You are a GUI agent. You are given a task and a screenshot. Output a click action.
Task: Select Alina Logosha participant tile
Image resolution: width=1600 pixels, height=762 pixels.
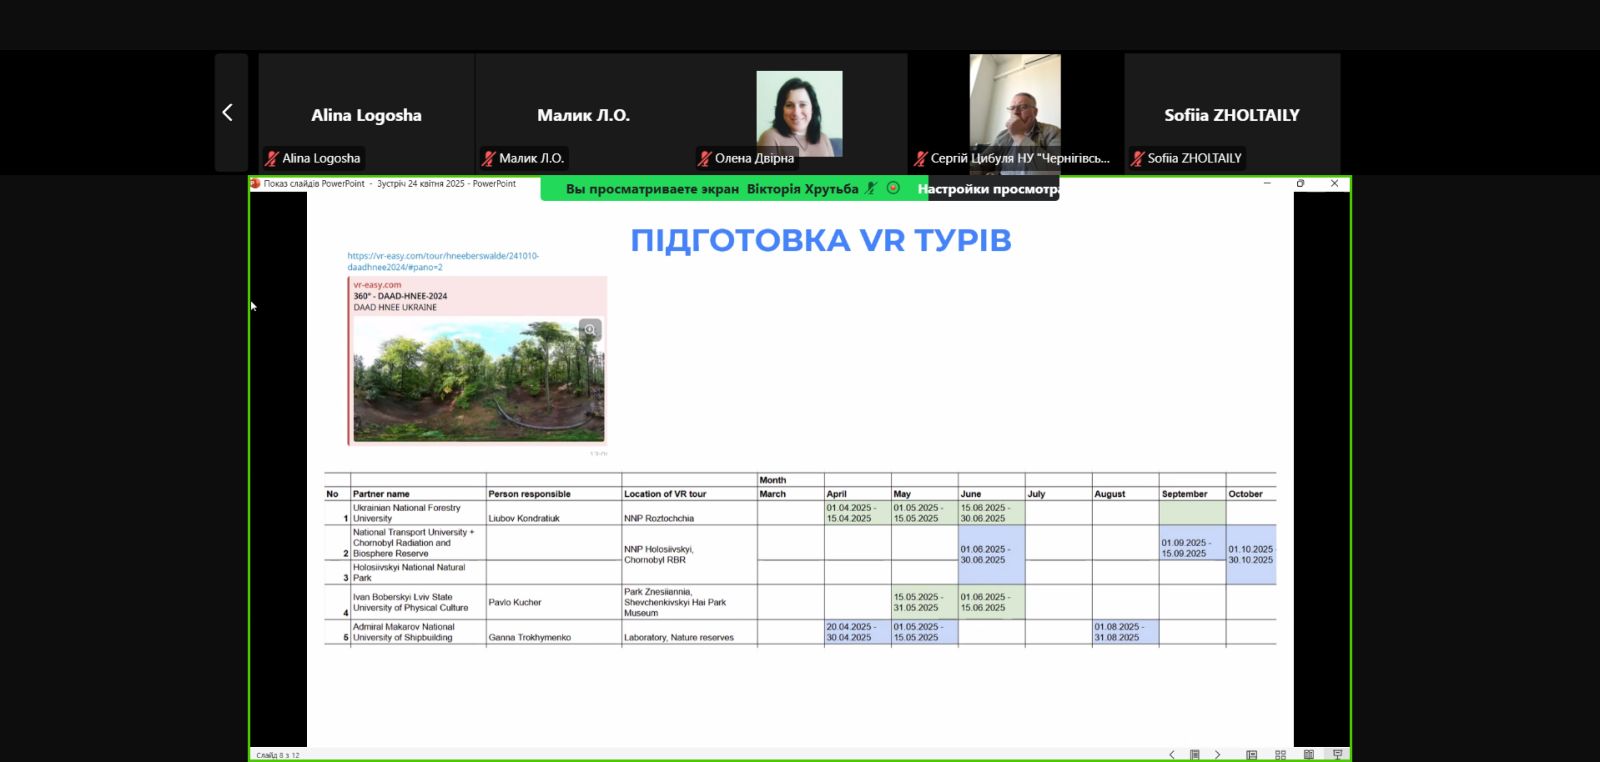tap(366, 114)
